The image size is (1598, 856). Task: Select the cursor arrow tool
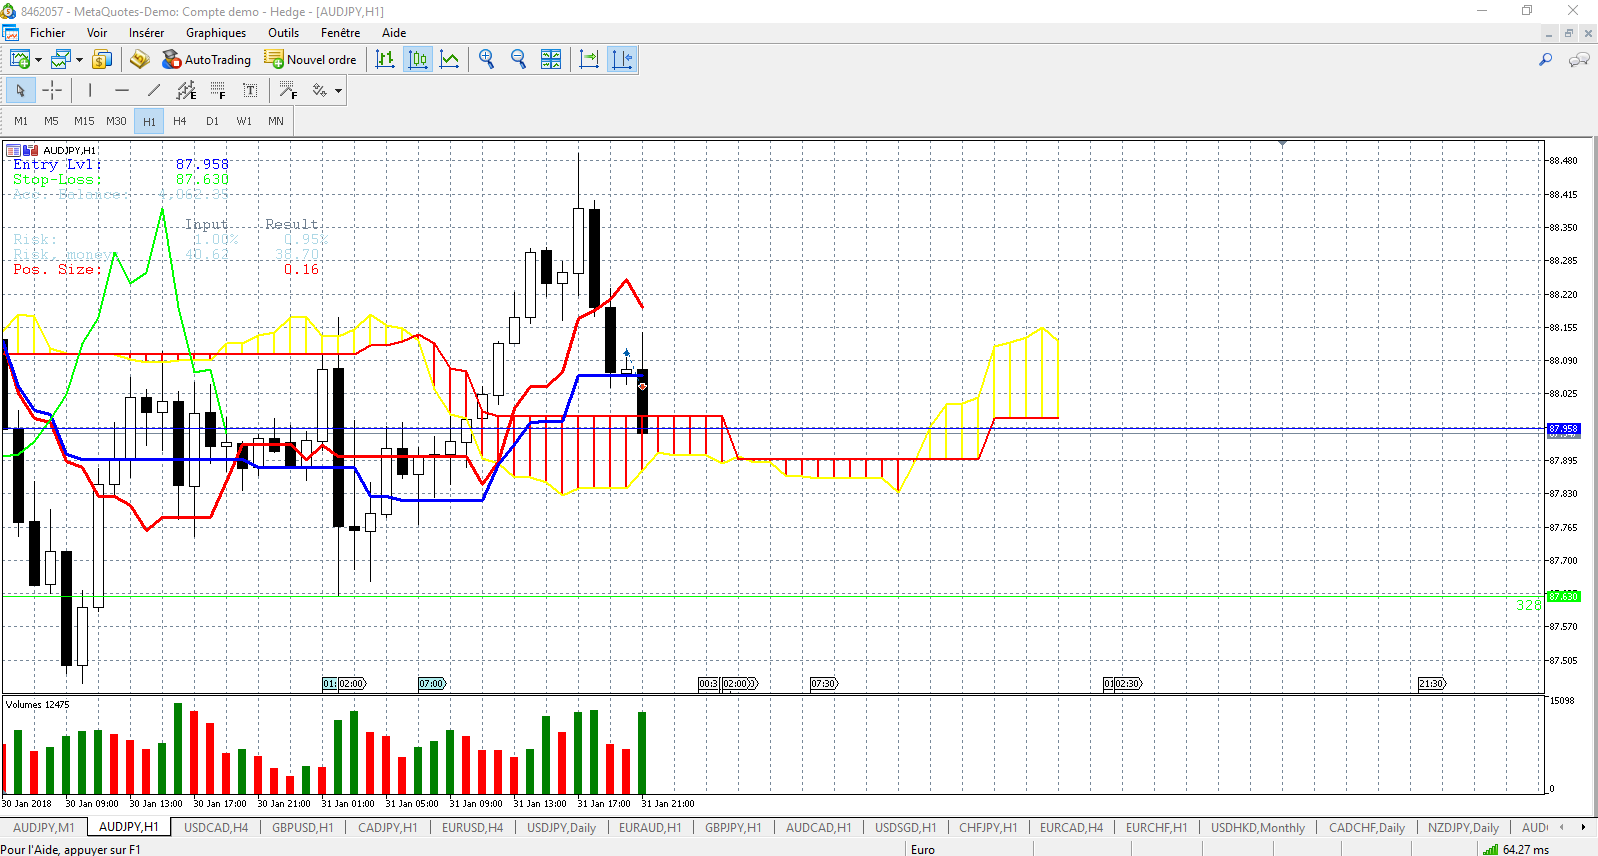(21, 91)
